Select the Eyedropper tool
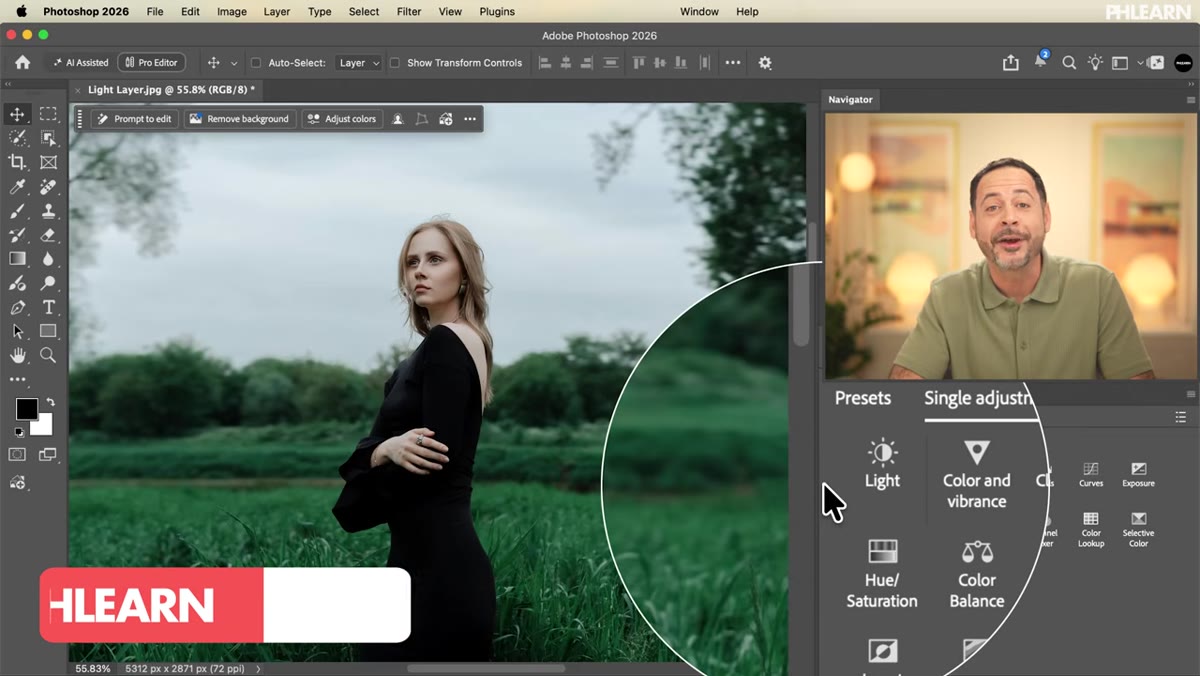 tap(17, 187)
